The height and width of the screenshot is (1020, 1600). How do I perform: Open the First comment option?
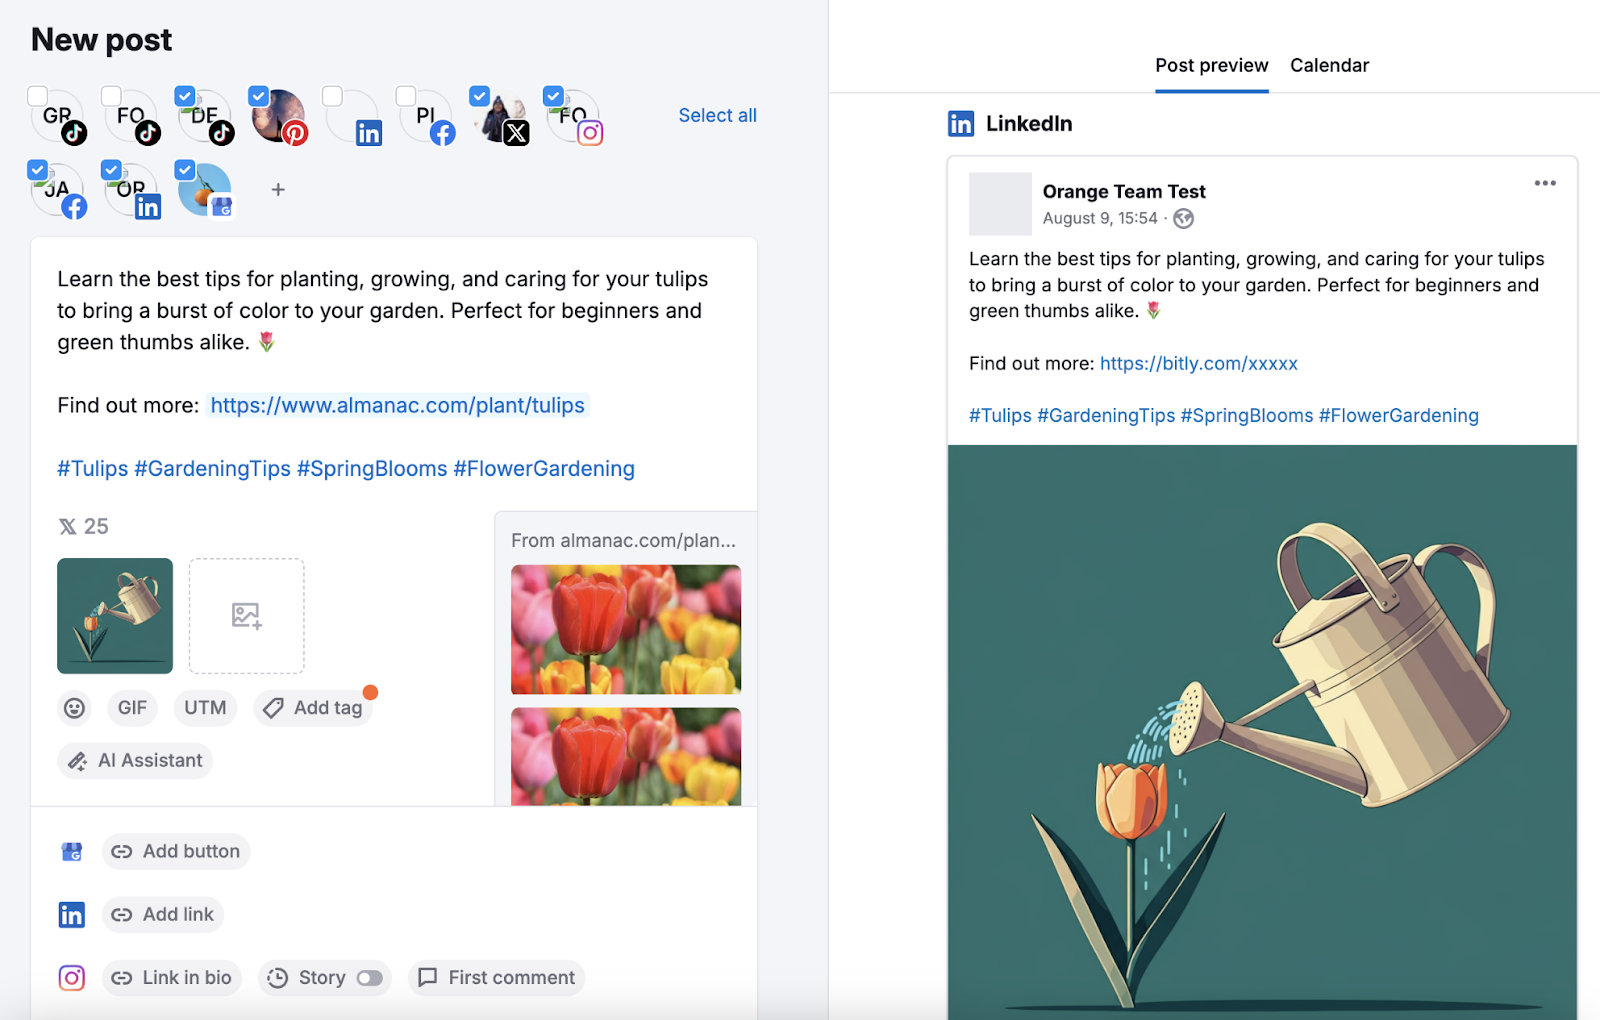(496, 978)
